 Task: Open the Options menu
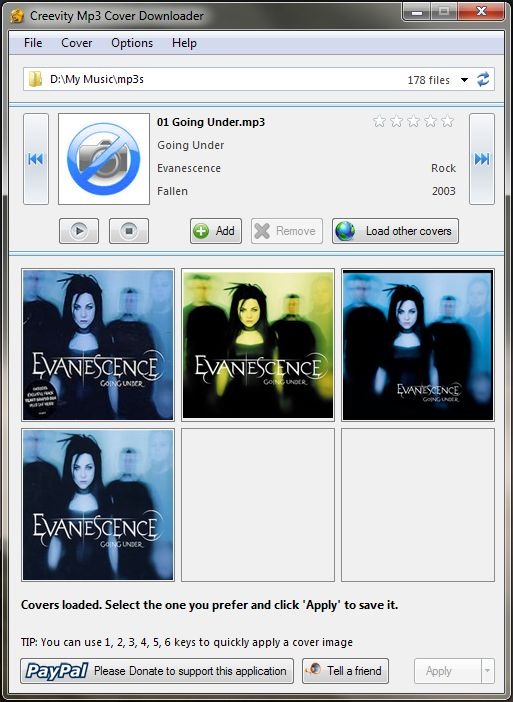click(132, 43)
